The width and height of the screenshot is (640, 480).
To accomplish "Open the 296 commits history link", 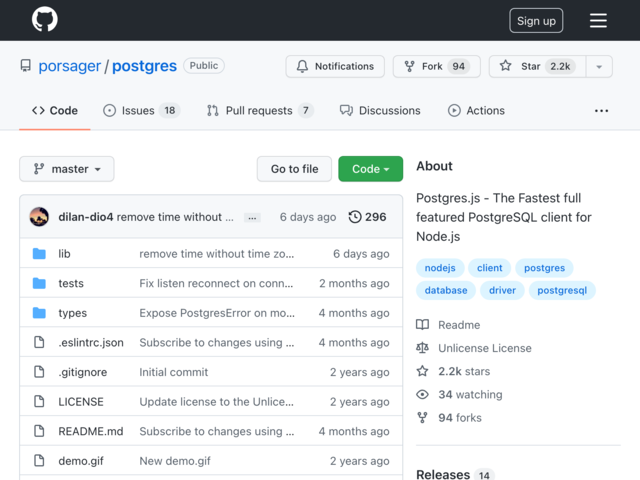I will (367, 217).
